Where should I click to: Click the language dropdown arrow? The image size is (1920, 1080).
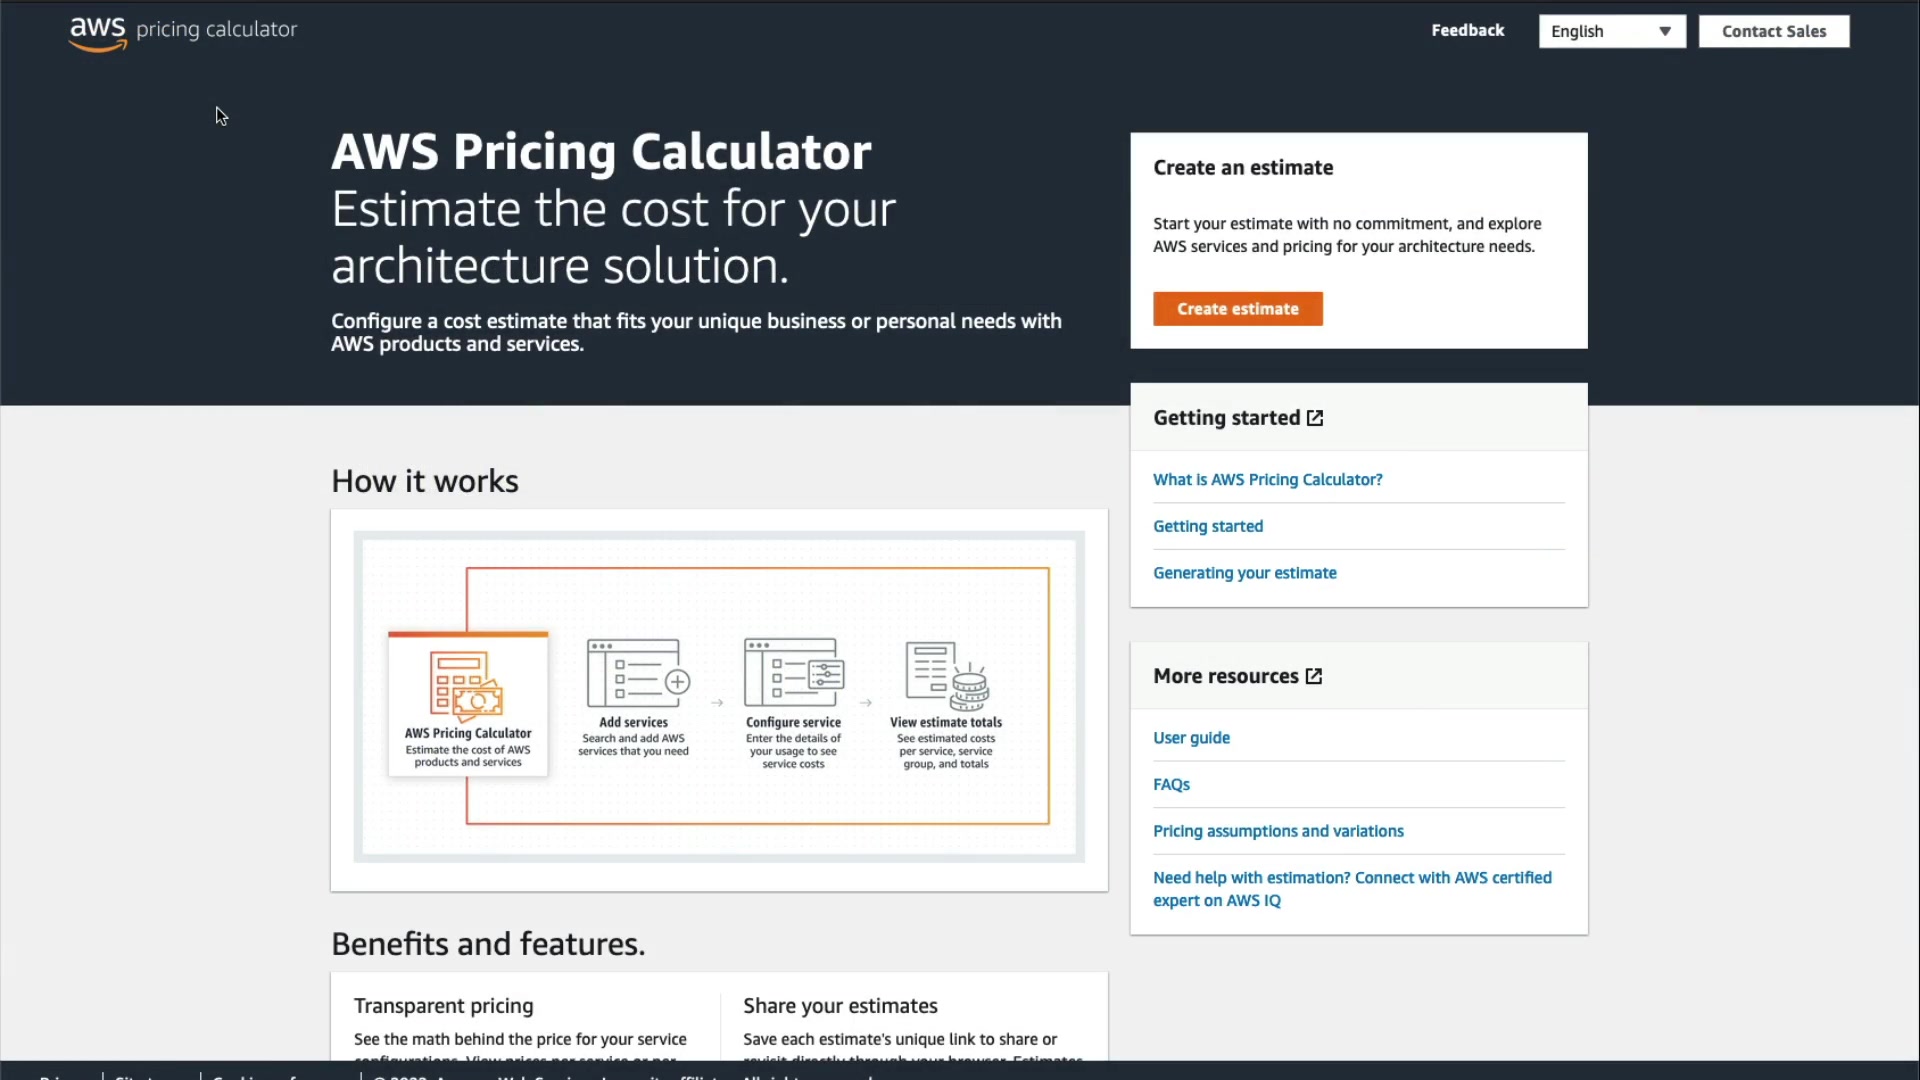pos(1665,31)
